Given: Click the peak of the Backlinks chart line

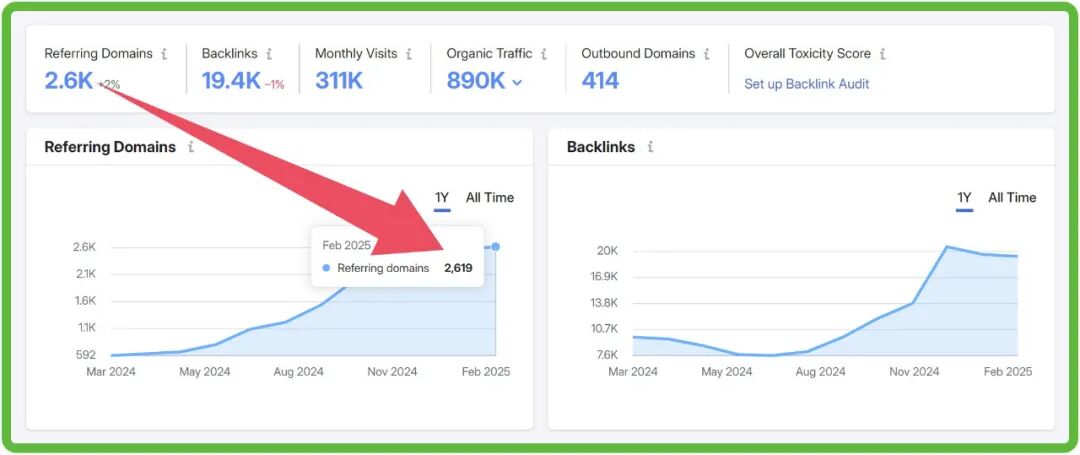Looking at the screenshot, I should point(946,246).
